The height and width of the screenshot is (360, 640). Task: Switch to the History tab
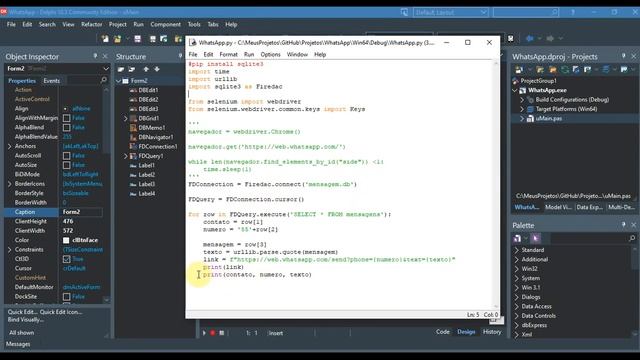click(x=492, y=332)
